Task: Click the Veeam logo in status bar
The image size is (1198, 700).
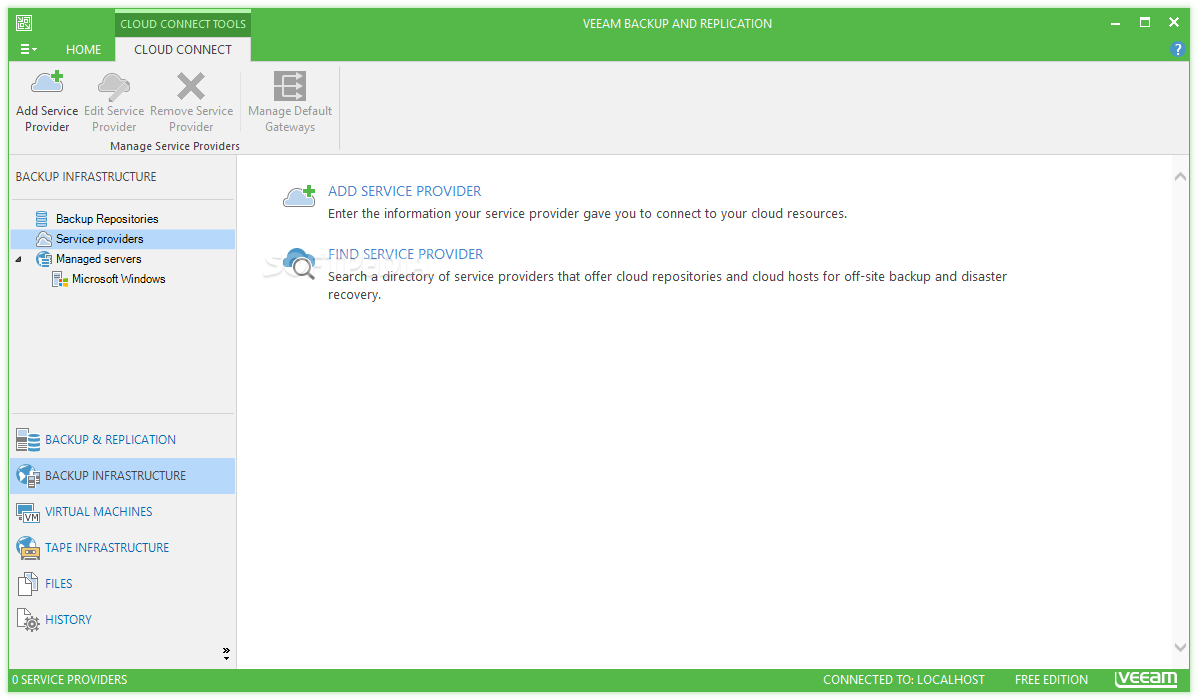Action: point(1145,679)
